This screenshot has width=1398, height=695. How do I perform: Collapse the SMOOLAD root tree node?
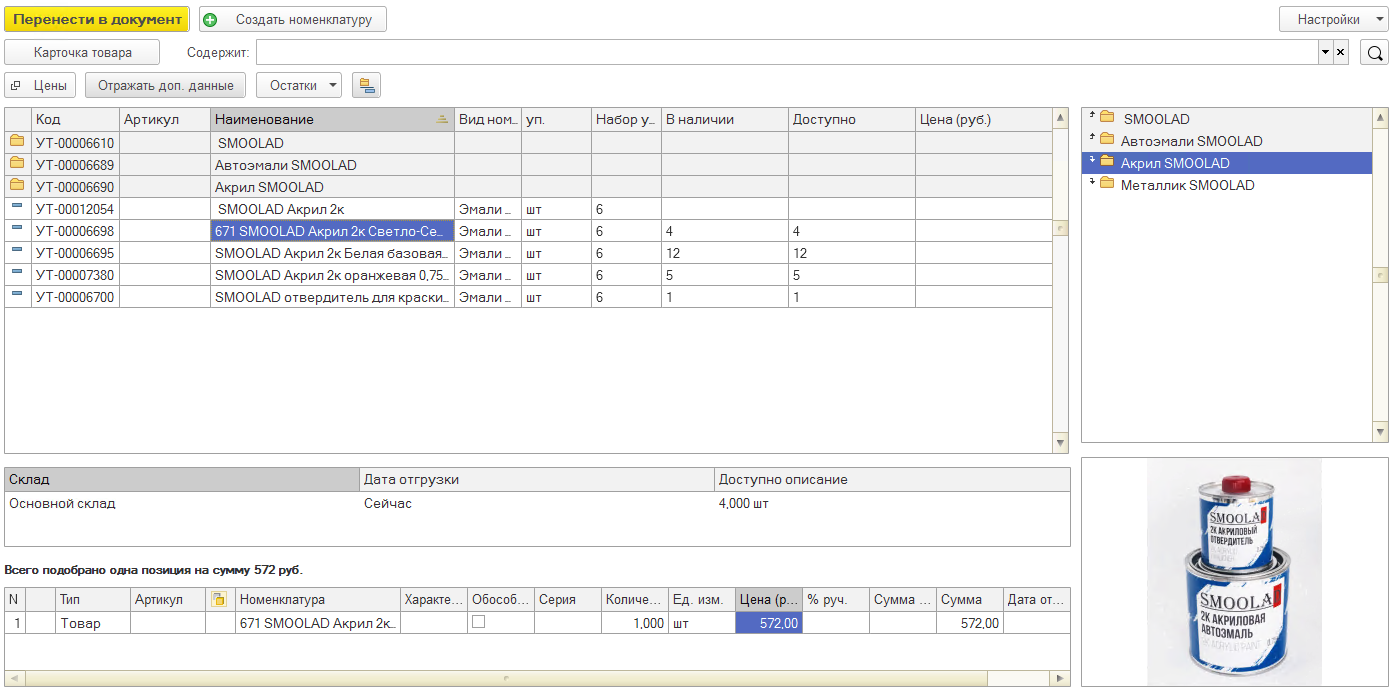[1091, 117]
